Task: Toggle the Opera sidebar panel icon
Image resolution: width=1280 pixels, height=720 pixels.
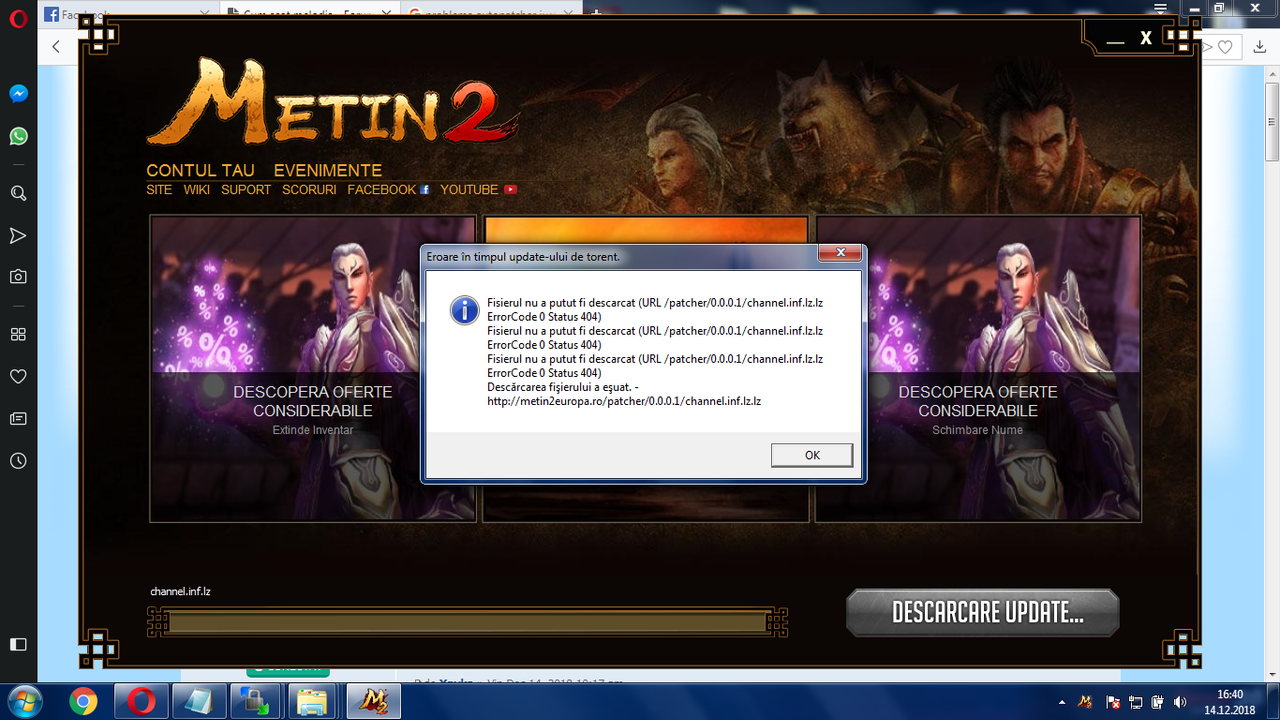Action: (x=18, y=643)
